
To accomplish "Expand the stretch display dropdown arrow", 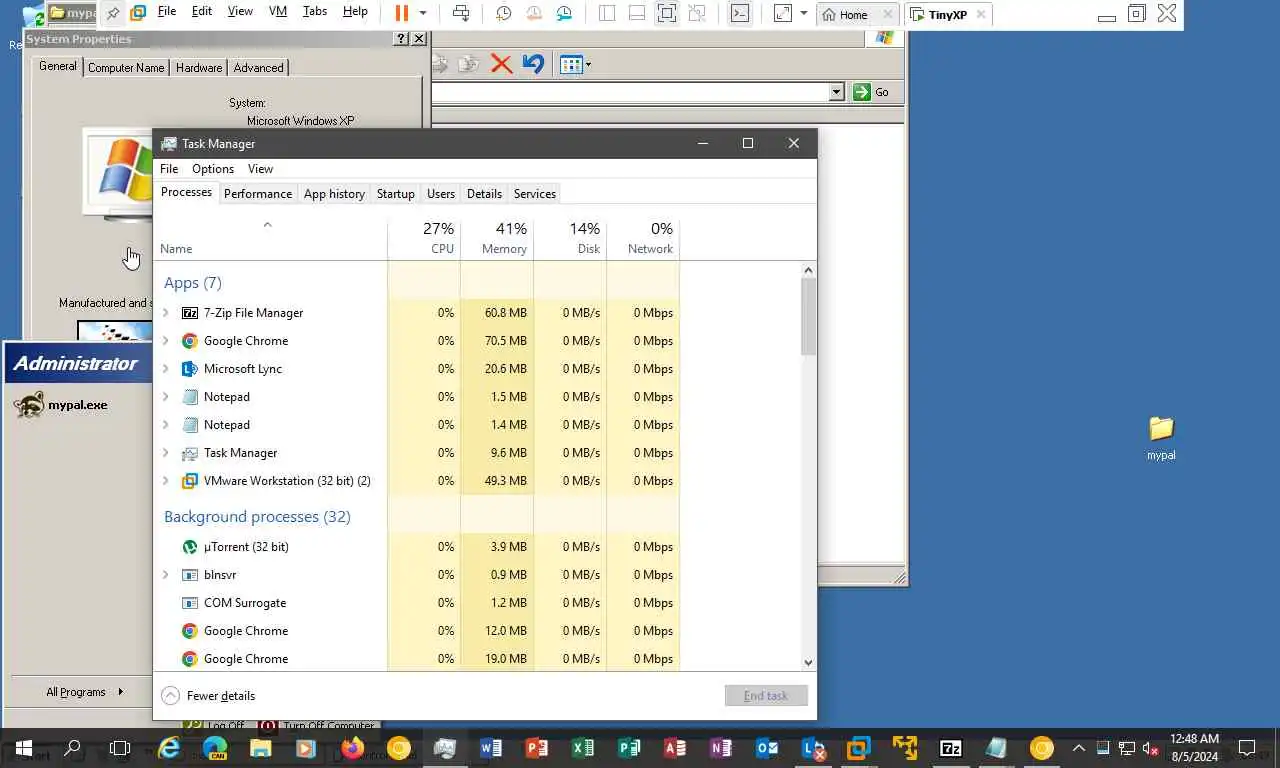I will (804, 13).
